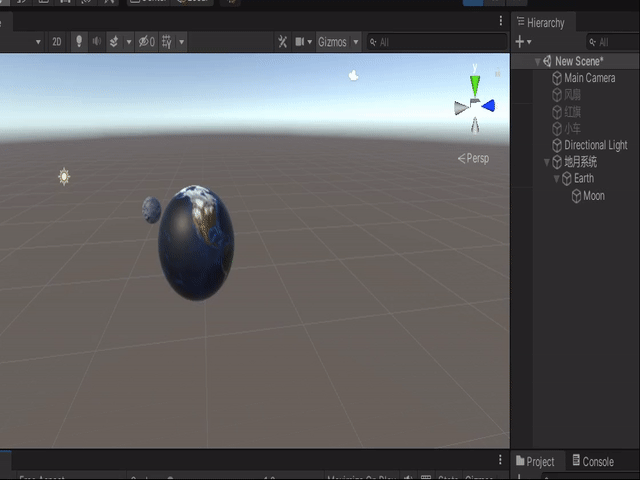The height and width of the screenshot is (480, 640).
Task: Select Moon sphere in scene view
Action: point(151,210)
